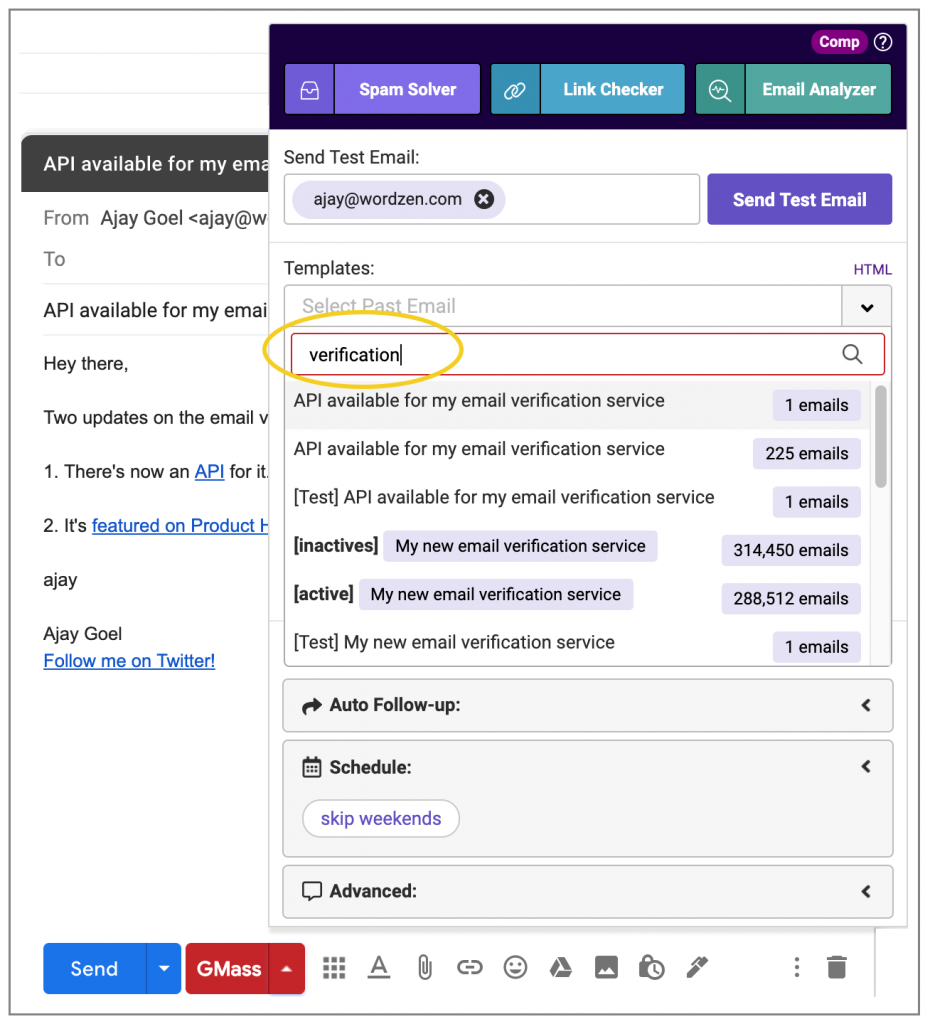Image resolution: width=930 pixels, height=1024 pixels.
Task: Open the Follow me on Twitter link
Action: [x=129, y=660]
